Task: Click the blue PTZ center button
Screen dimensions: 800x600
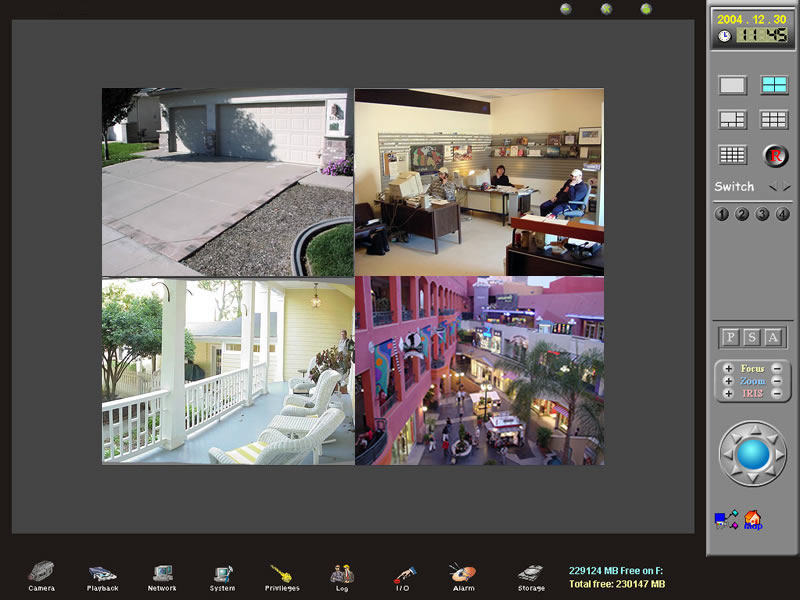Action: [x=753, y=454]
